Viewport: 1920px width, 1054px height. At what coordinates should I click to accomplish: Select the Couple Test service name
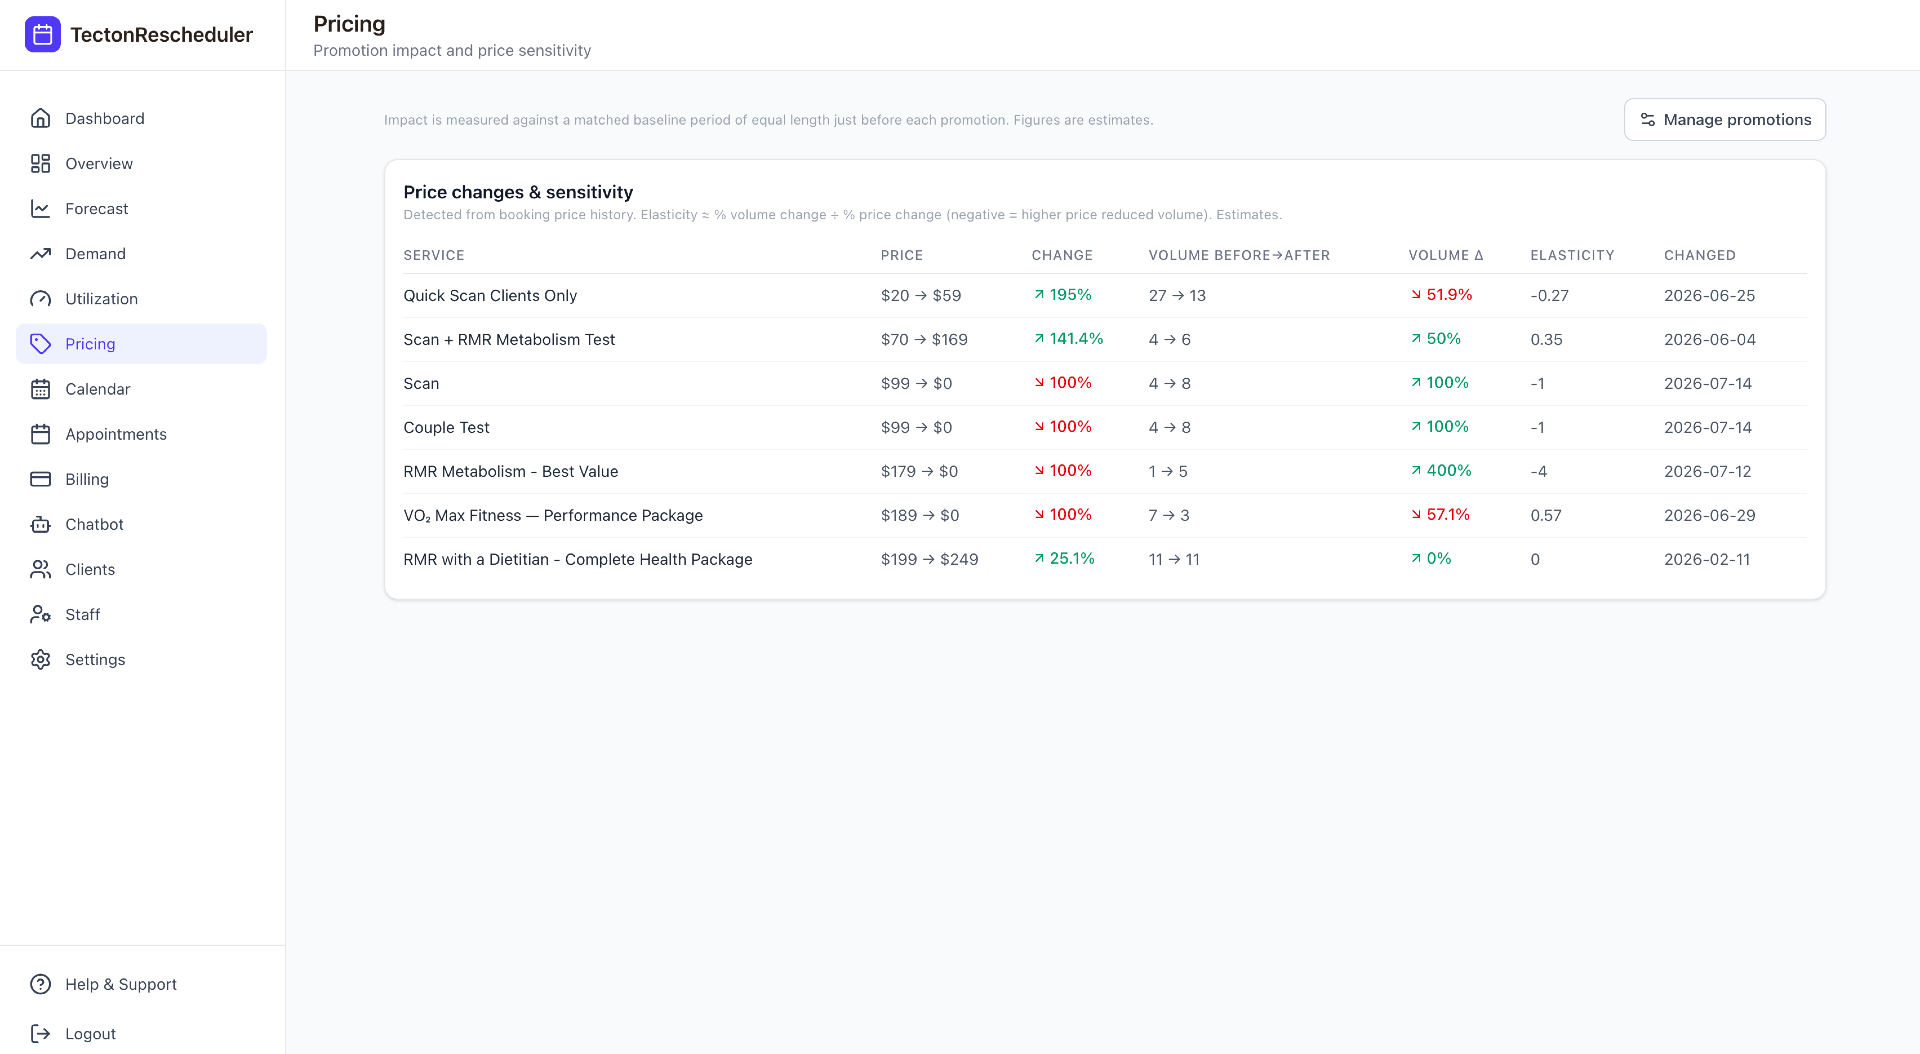[x=446, y=427]
